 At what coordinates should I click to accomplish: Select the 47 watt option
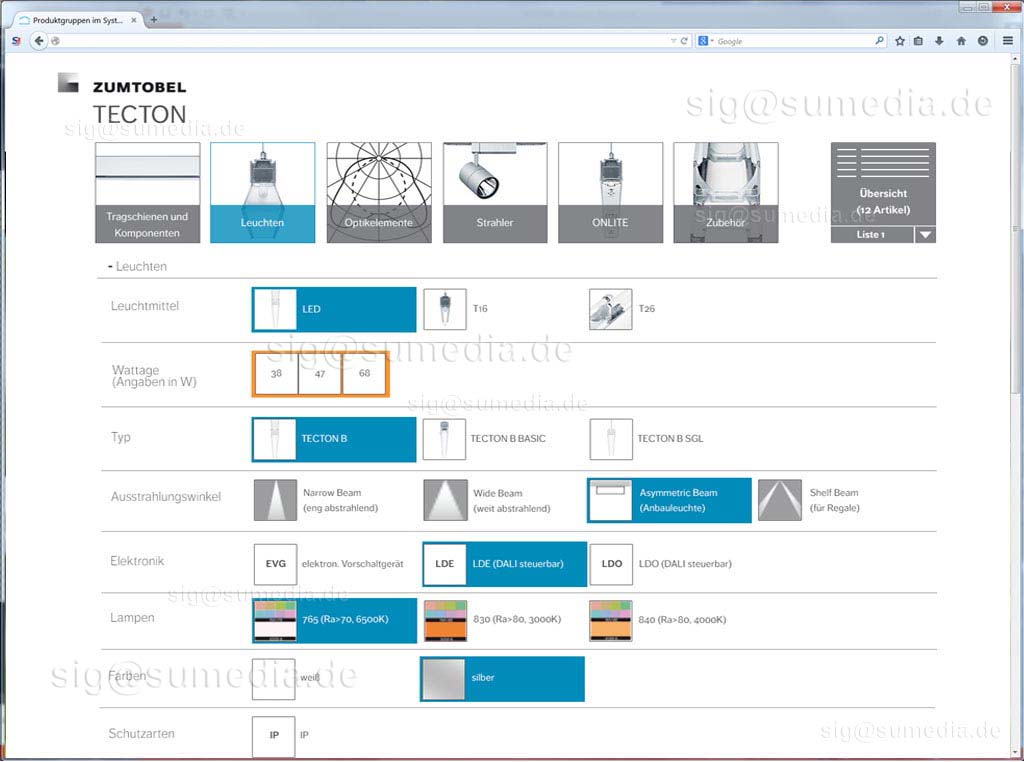point(320,373)
